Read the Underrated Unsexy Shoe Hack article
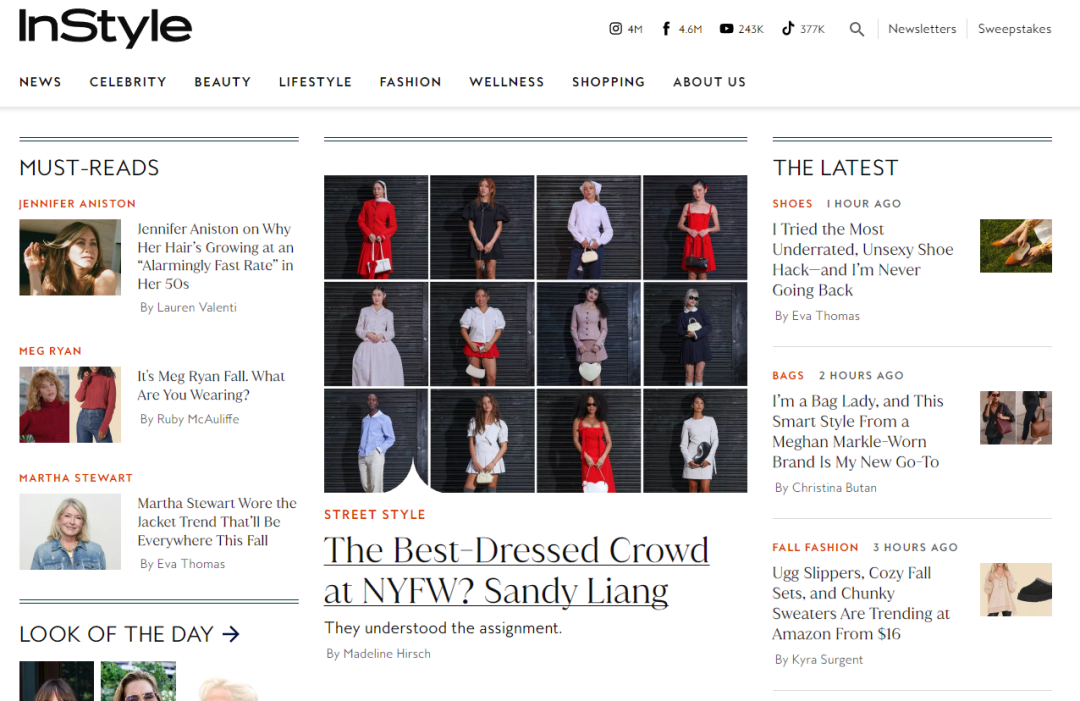The height and width of the screenshot is (701, 1080). tap(862, 260)
